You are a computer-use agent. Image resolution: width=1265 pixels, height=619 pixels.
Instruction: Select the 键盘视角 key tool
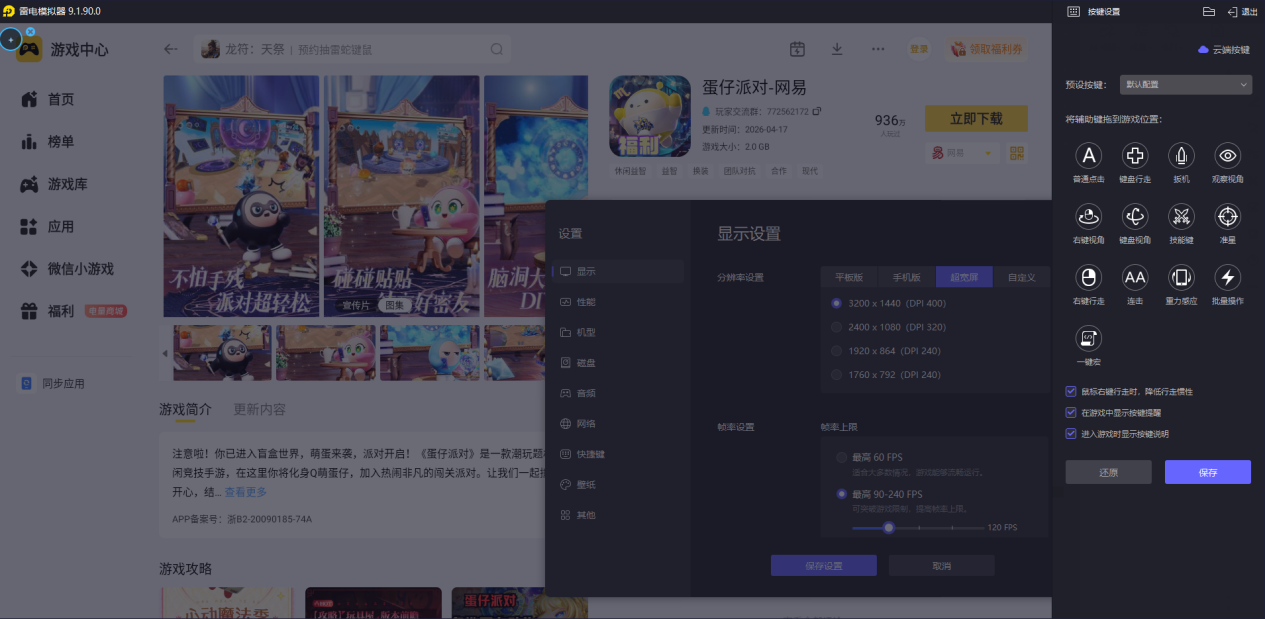coord(1135,216)
